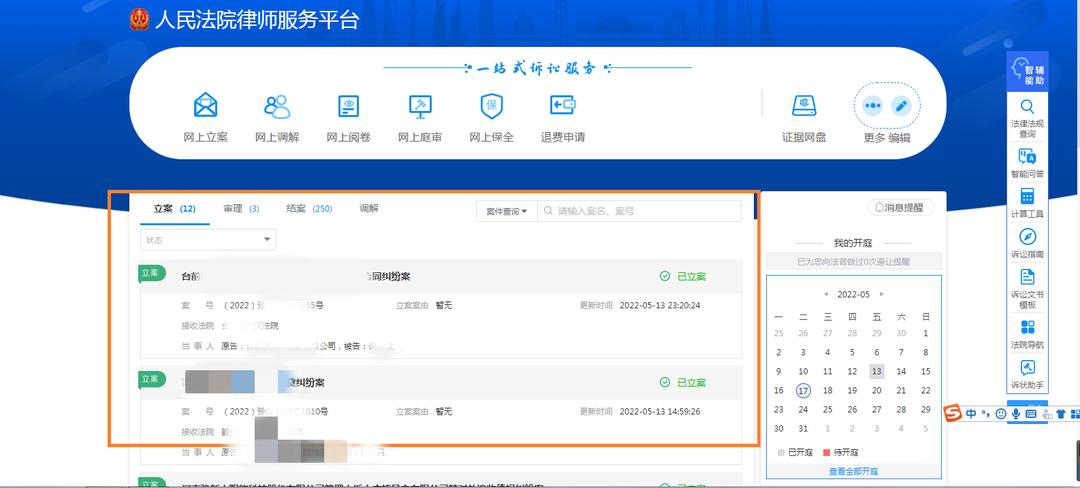The height and width of the screenshot is (488, 1080).
Task: Click the 消息提醒 notification button
Action: 901,208
